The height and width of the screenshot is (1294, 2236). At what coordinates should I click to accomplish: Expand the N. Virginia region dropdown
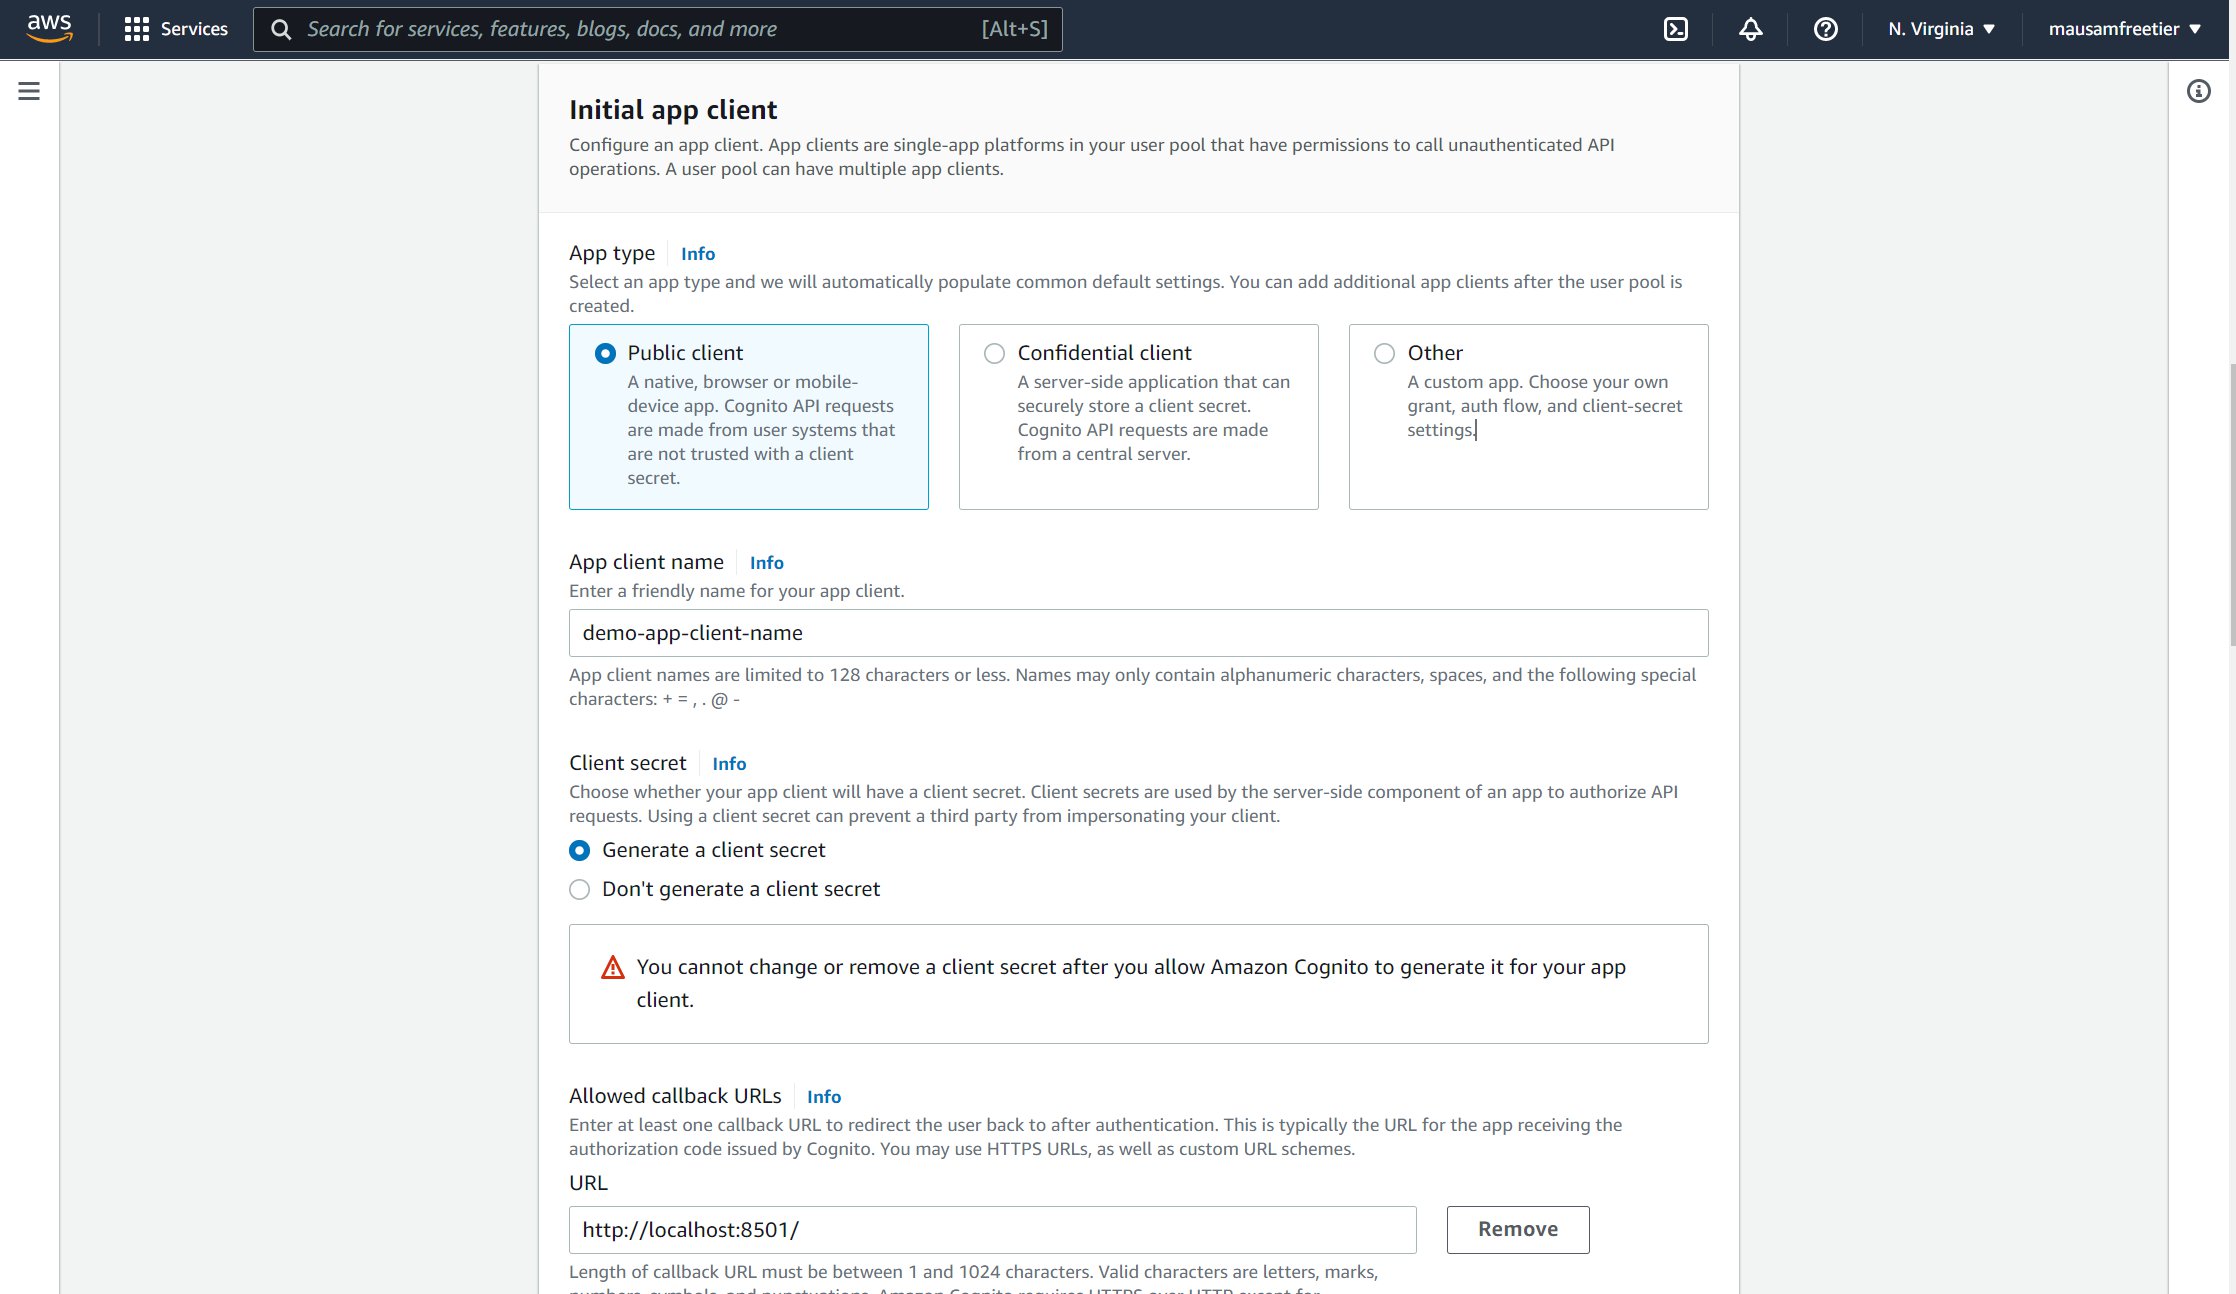[1941, 29]
